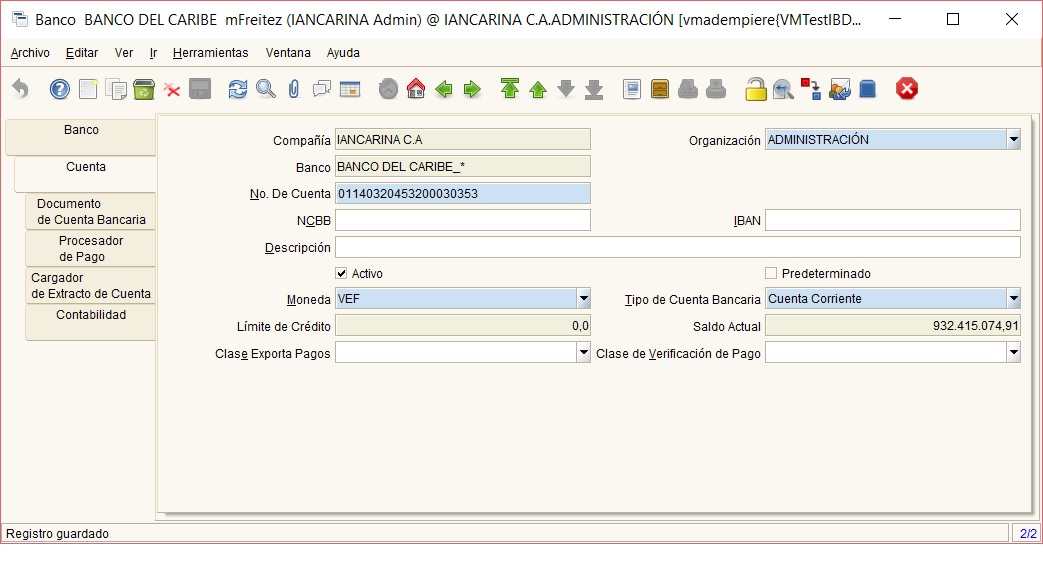Click the Registro guardado status message
The image size is (1043, 570).
click(57, 533)
